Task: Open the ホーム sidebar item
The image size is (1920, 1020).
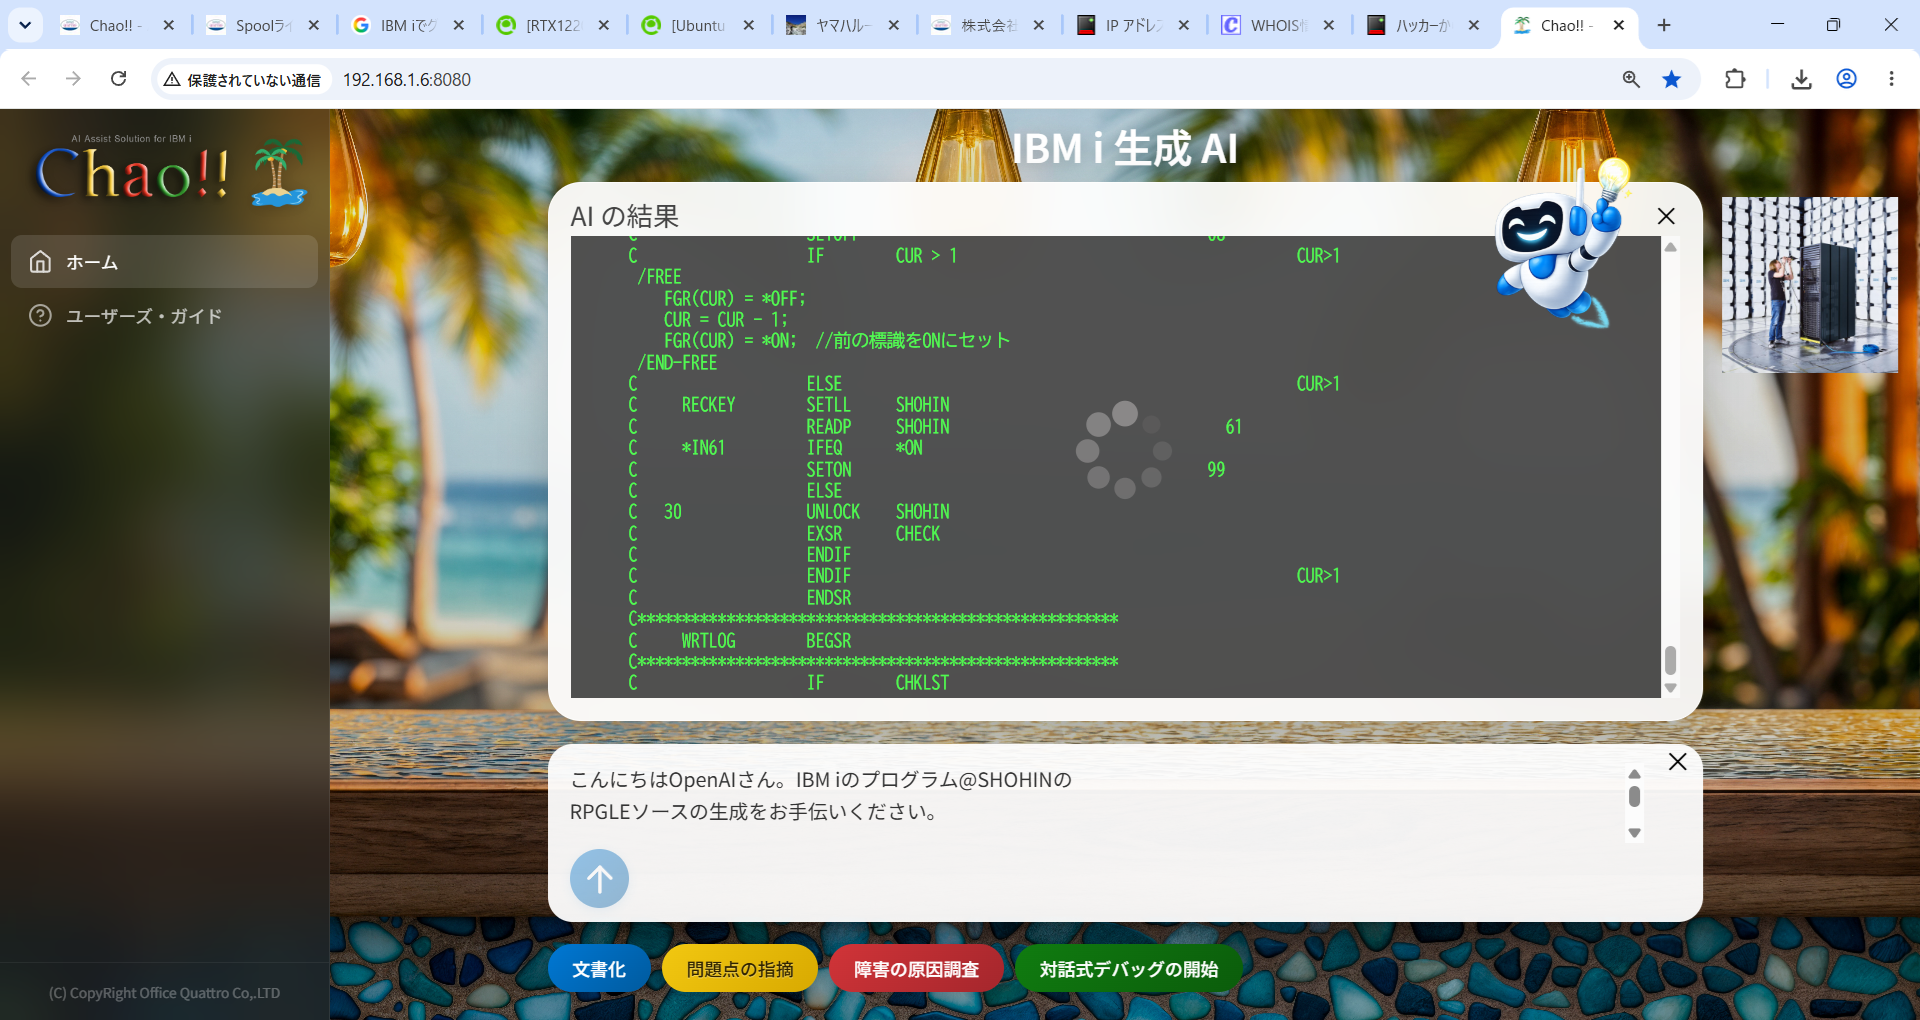Action: [x=164, y=262]
